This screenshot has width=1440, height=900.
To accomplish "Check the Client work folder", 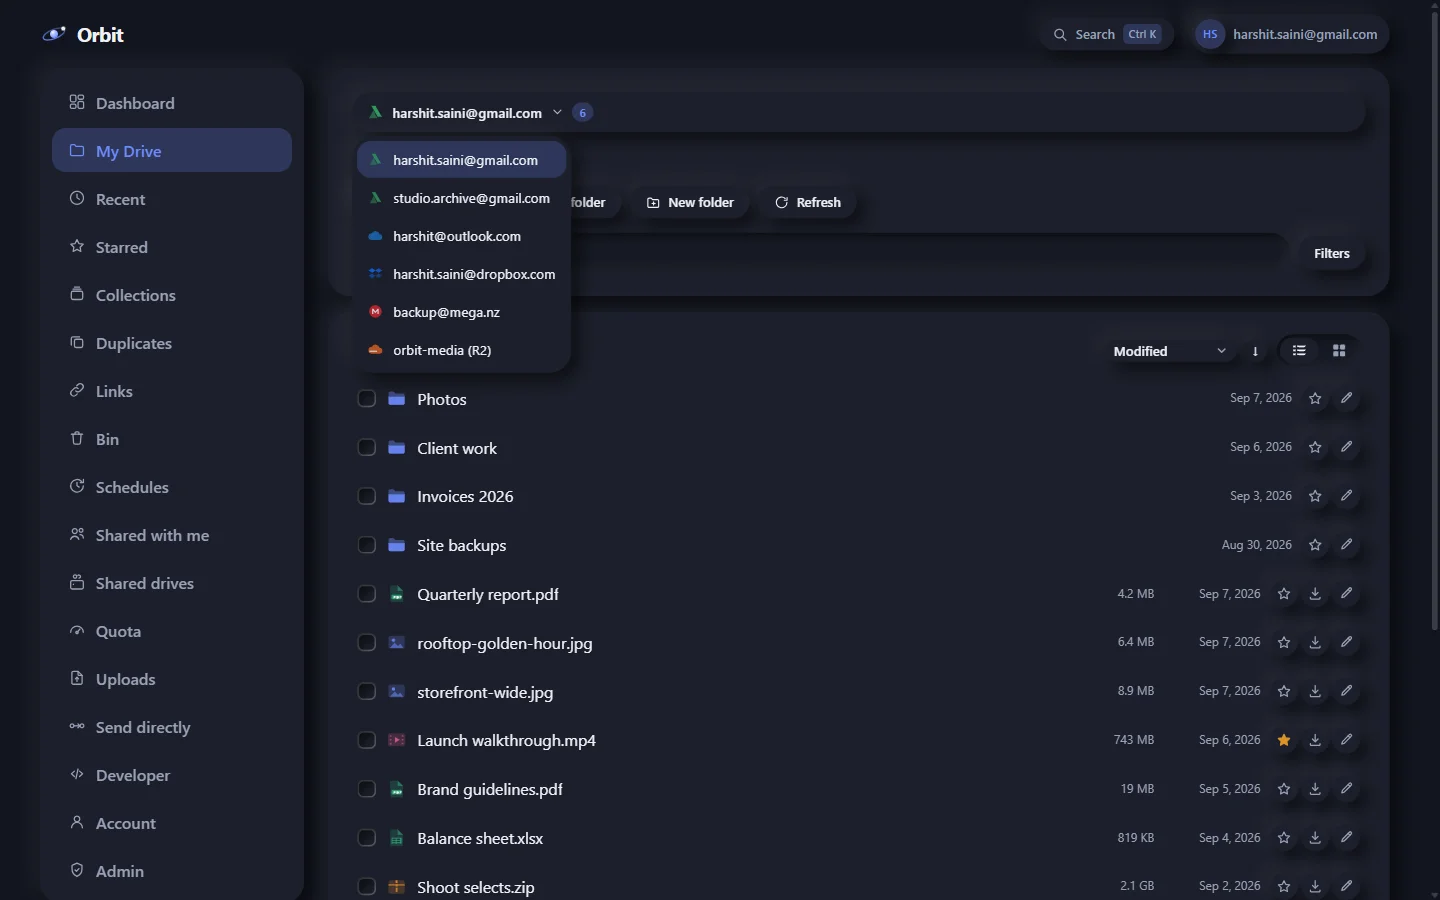I will (x=367, y=448).
